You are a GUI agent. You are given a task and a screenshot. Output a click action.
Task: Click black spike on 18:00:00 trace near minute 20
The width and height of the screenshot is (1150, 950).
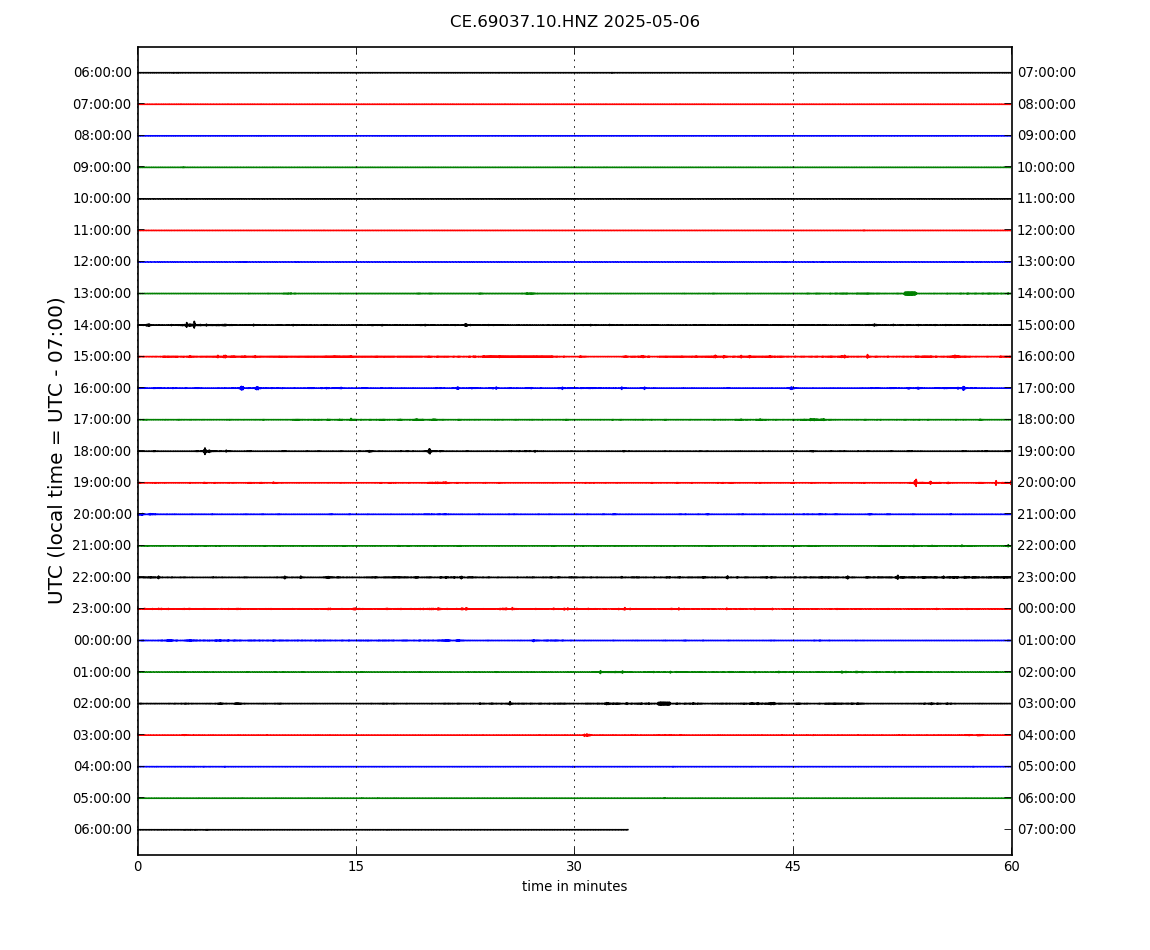429,451
